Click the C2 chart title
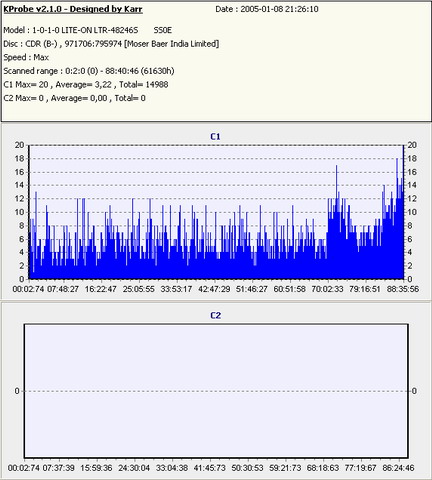Screen dimensions: 432x480 pos(215,315)
